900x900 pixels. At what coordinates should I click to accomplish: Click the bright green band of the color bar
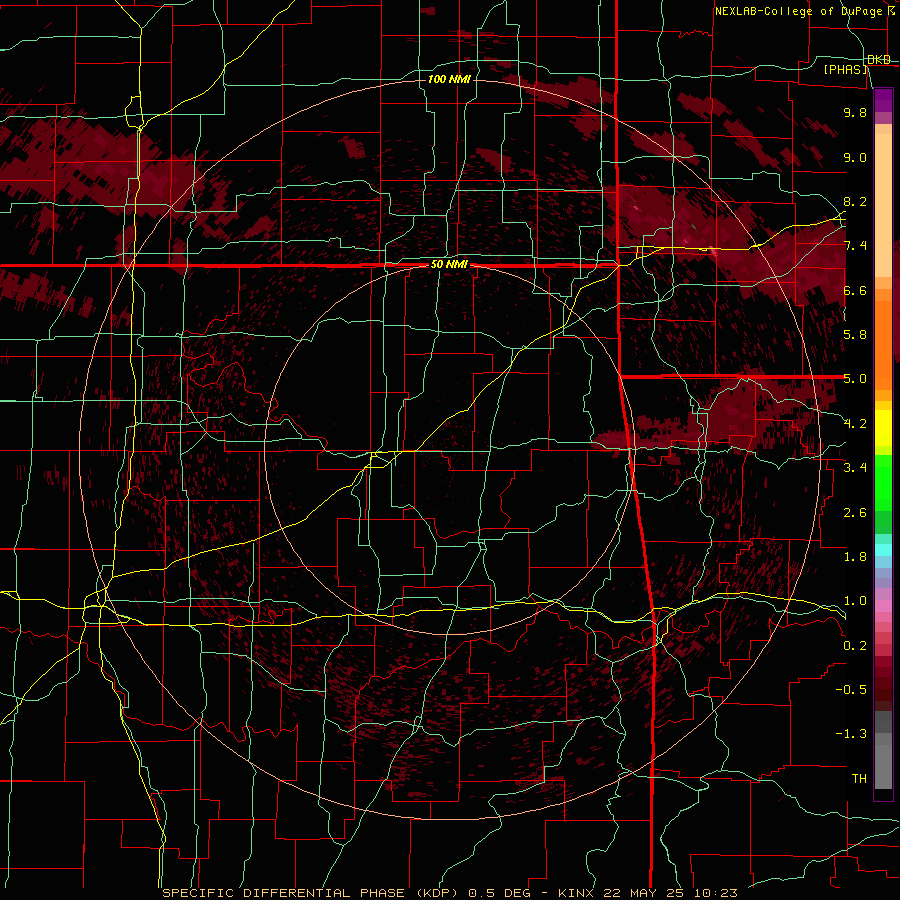point(883,483)
